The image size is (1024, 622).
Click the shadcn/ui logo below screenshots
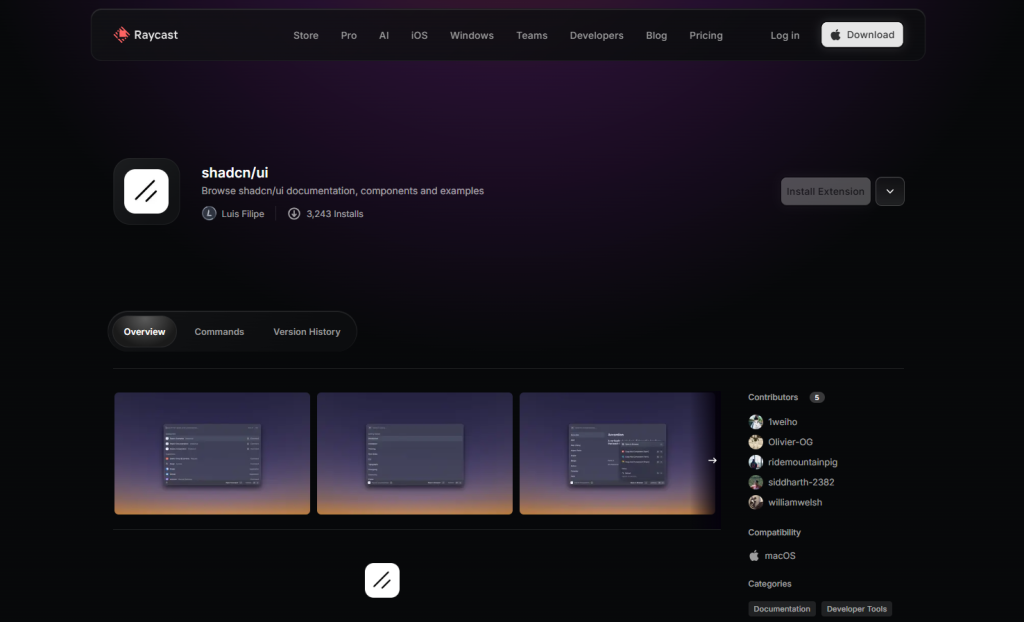tap(382, 580)
